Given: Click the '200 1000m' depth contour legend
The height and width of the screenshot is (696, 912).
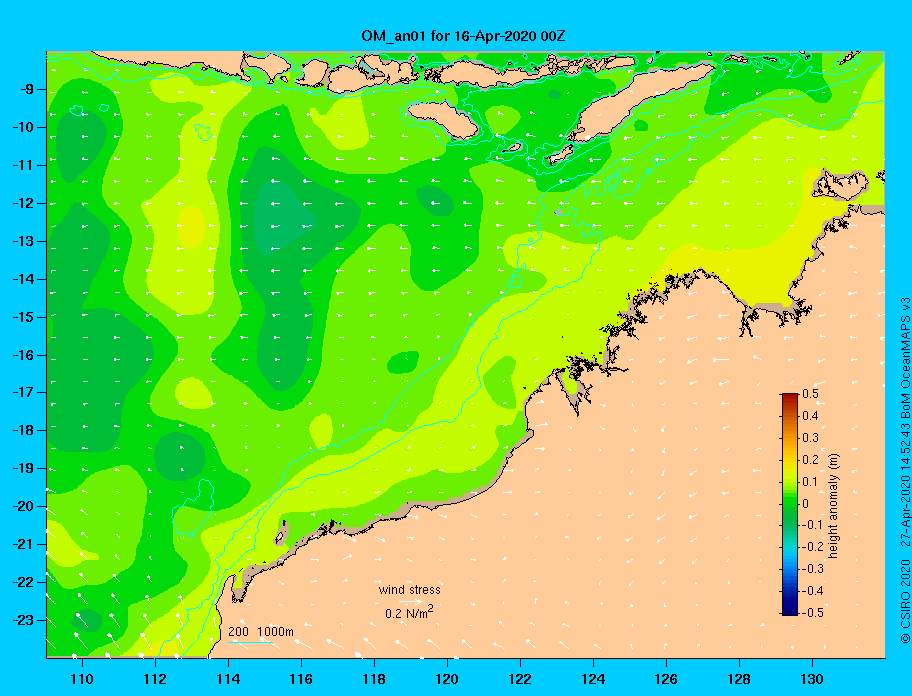Looking at the screenshot, I should [261, 631].
